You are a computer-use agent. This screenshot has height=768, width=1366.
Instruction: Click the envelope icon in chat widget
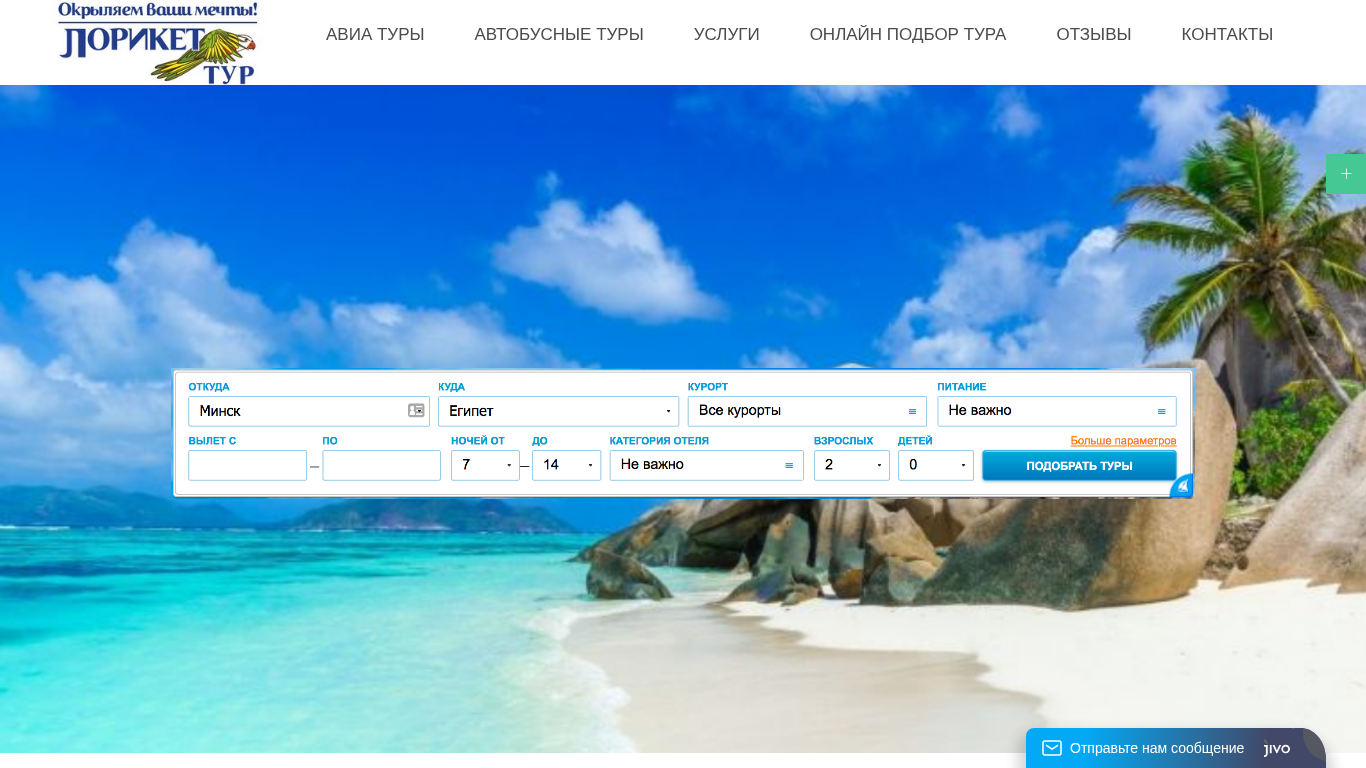(x=1051, y=748)
